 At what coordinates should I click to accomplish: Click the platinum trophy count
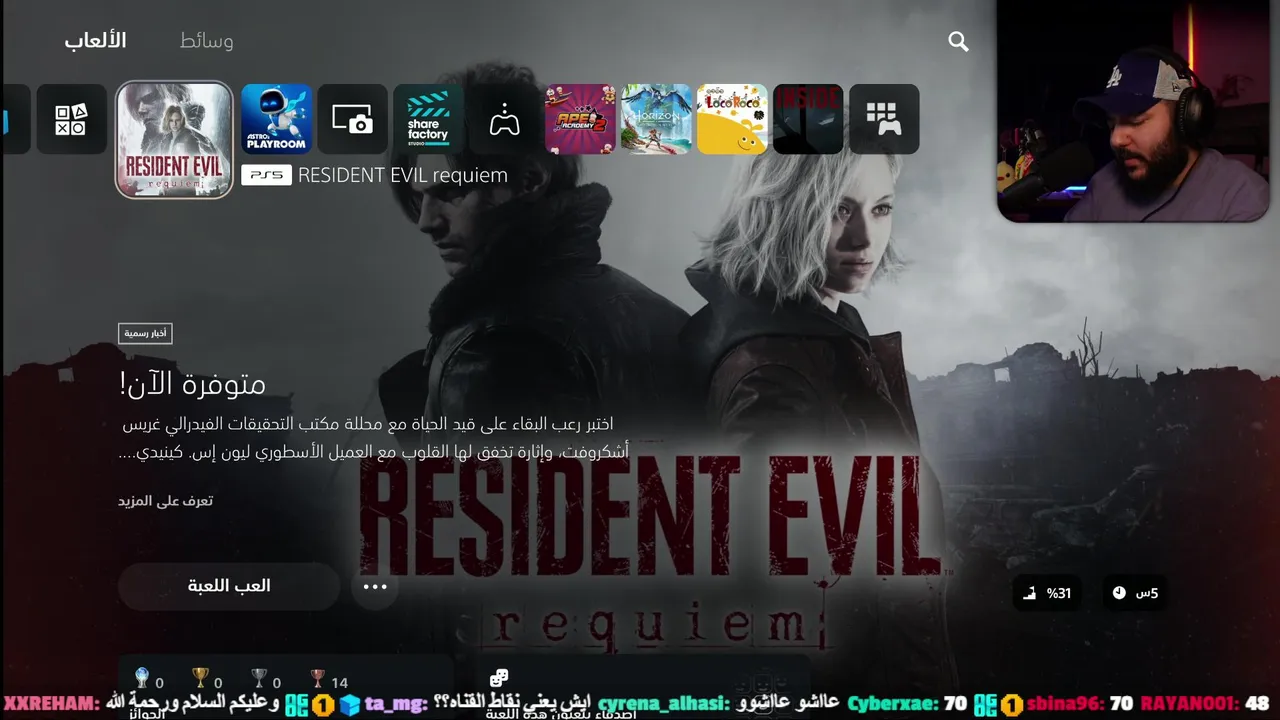pos(148,680)
